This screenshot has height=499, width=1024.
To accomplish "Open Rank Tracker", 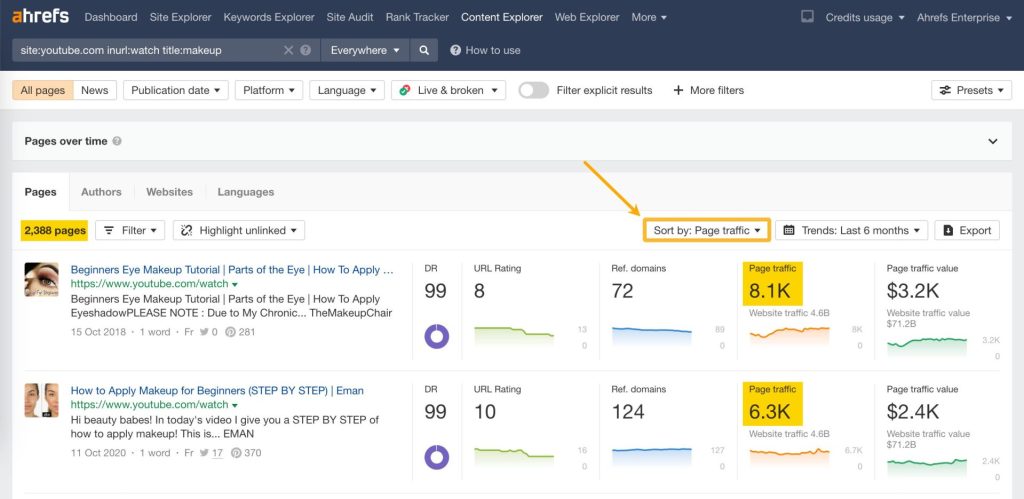I will 417,17.
